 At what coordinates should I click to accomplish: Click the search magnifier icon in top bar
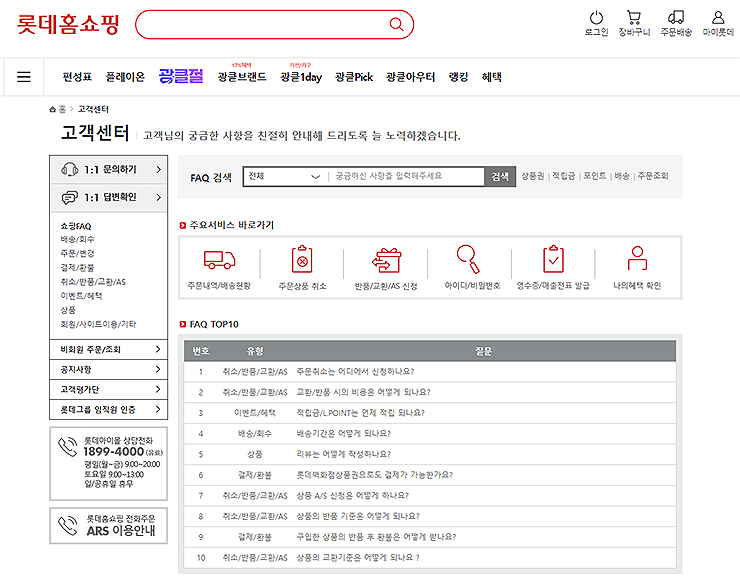click(x=396, y=24)
